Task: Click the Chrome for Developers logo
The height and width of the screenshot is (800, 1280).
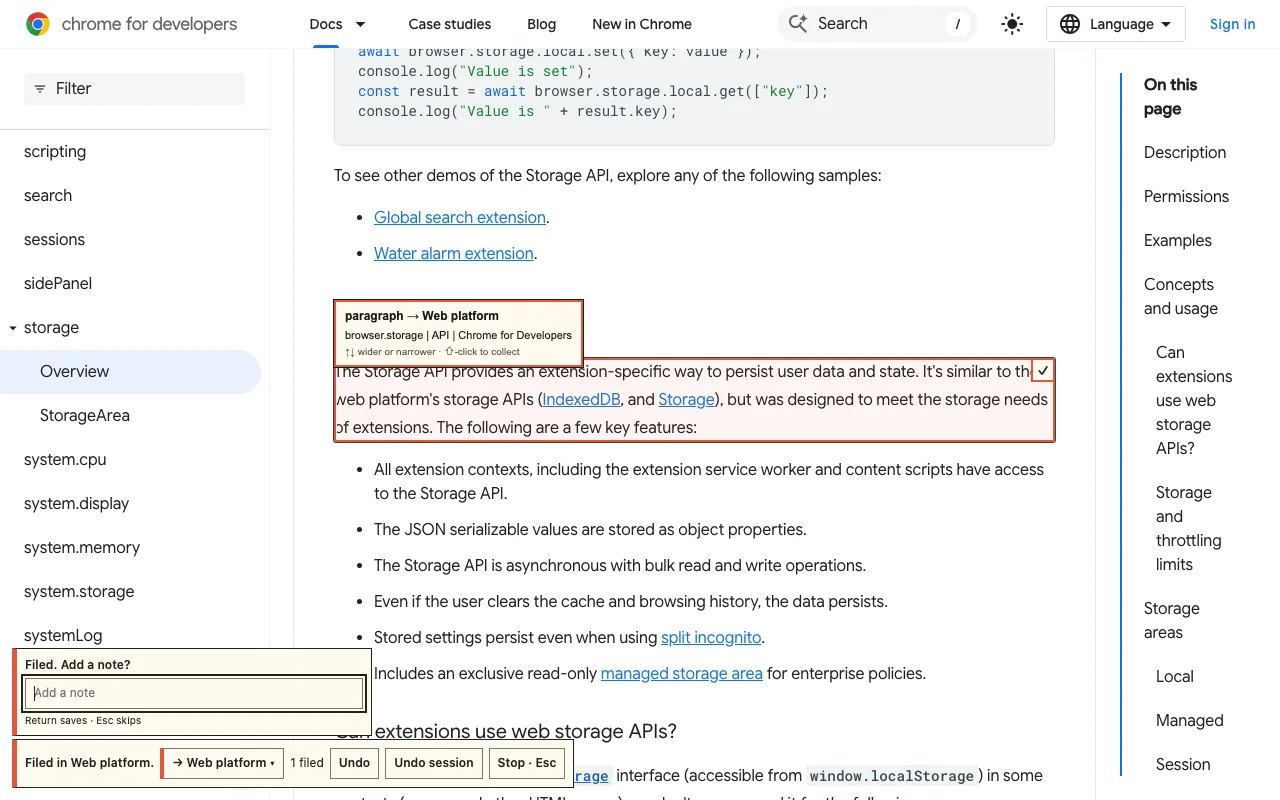Action: click(131, 24)
